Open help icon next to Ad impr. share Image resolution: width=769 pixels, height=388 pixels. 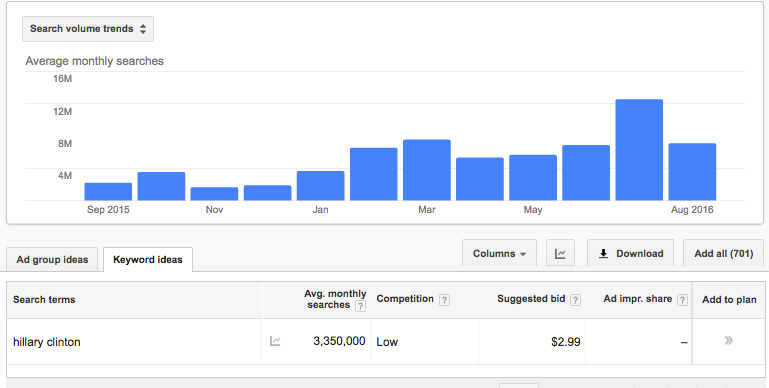click(x=682, y=300)
